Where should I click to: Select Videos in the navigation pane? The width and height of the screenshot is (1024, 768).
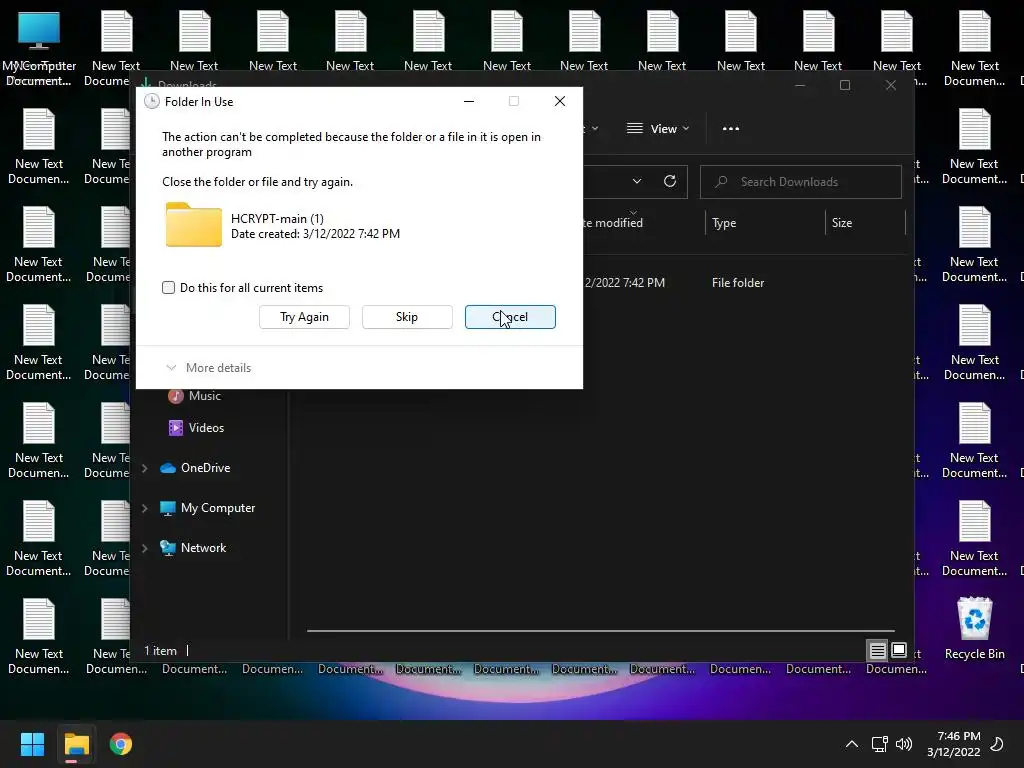197,428
